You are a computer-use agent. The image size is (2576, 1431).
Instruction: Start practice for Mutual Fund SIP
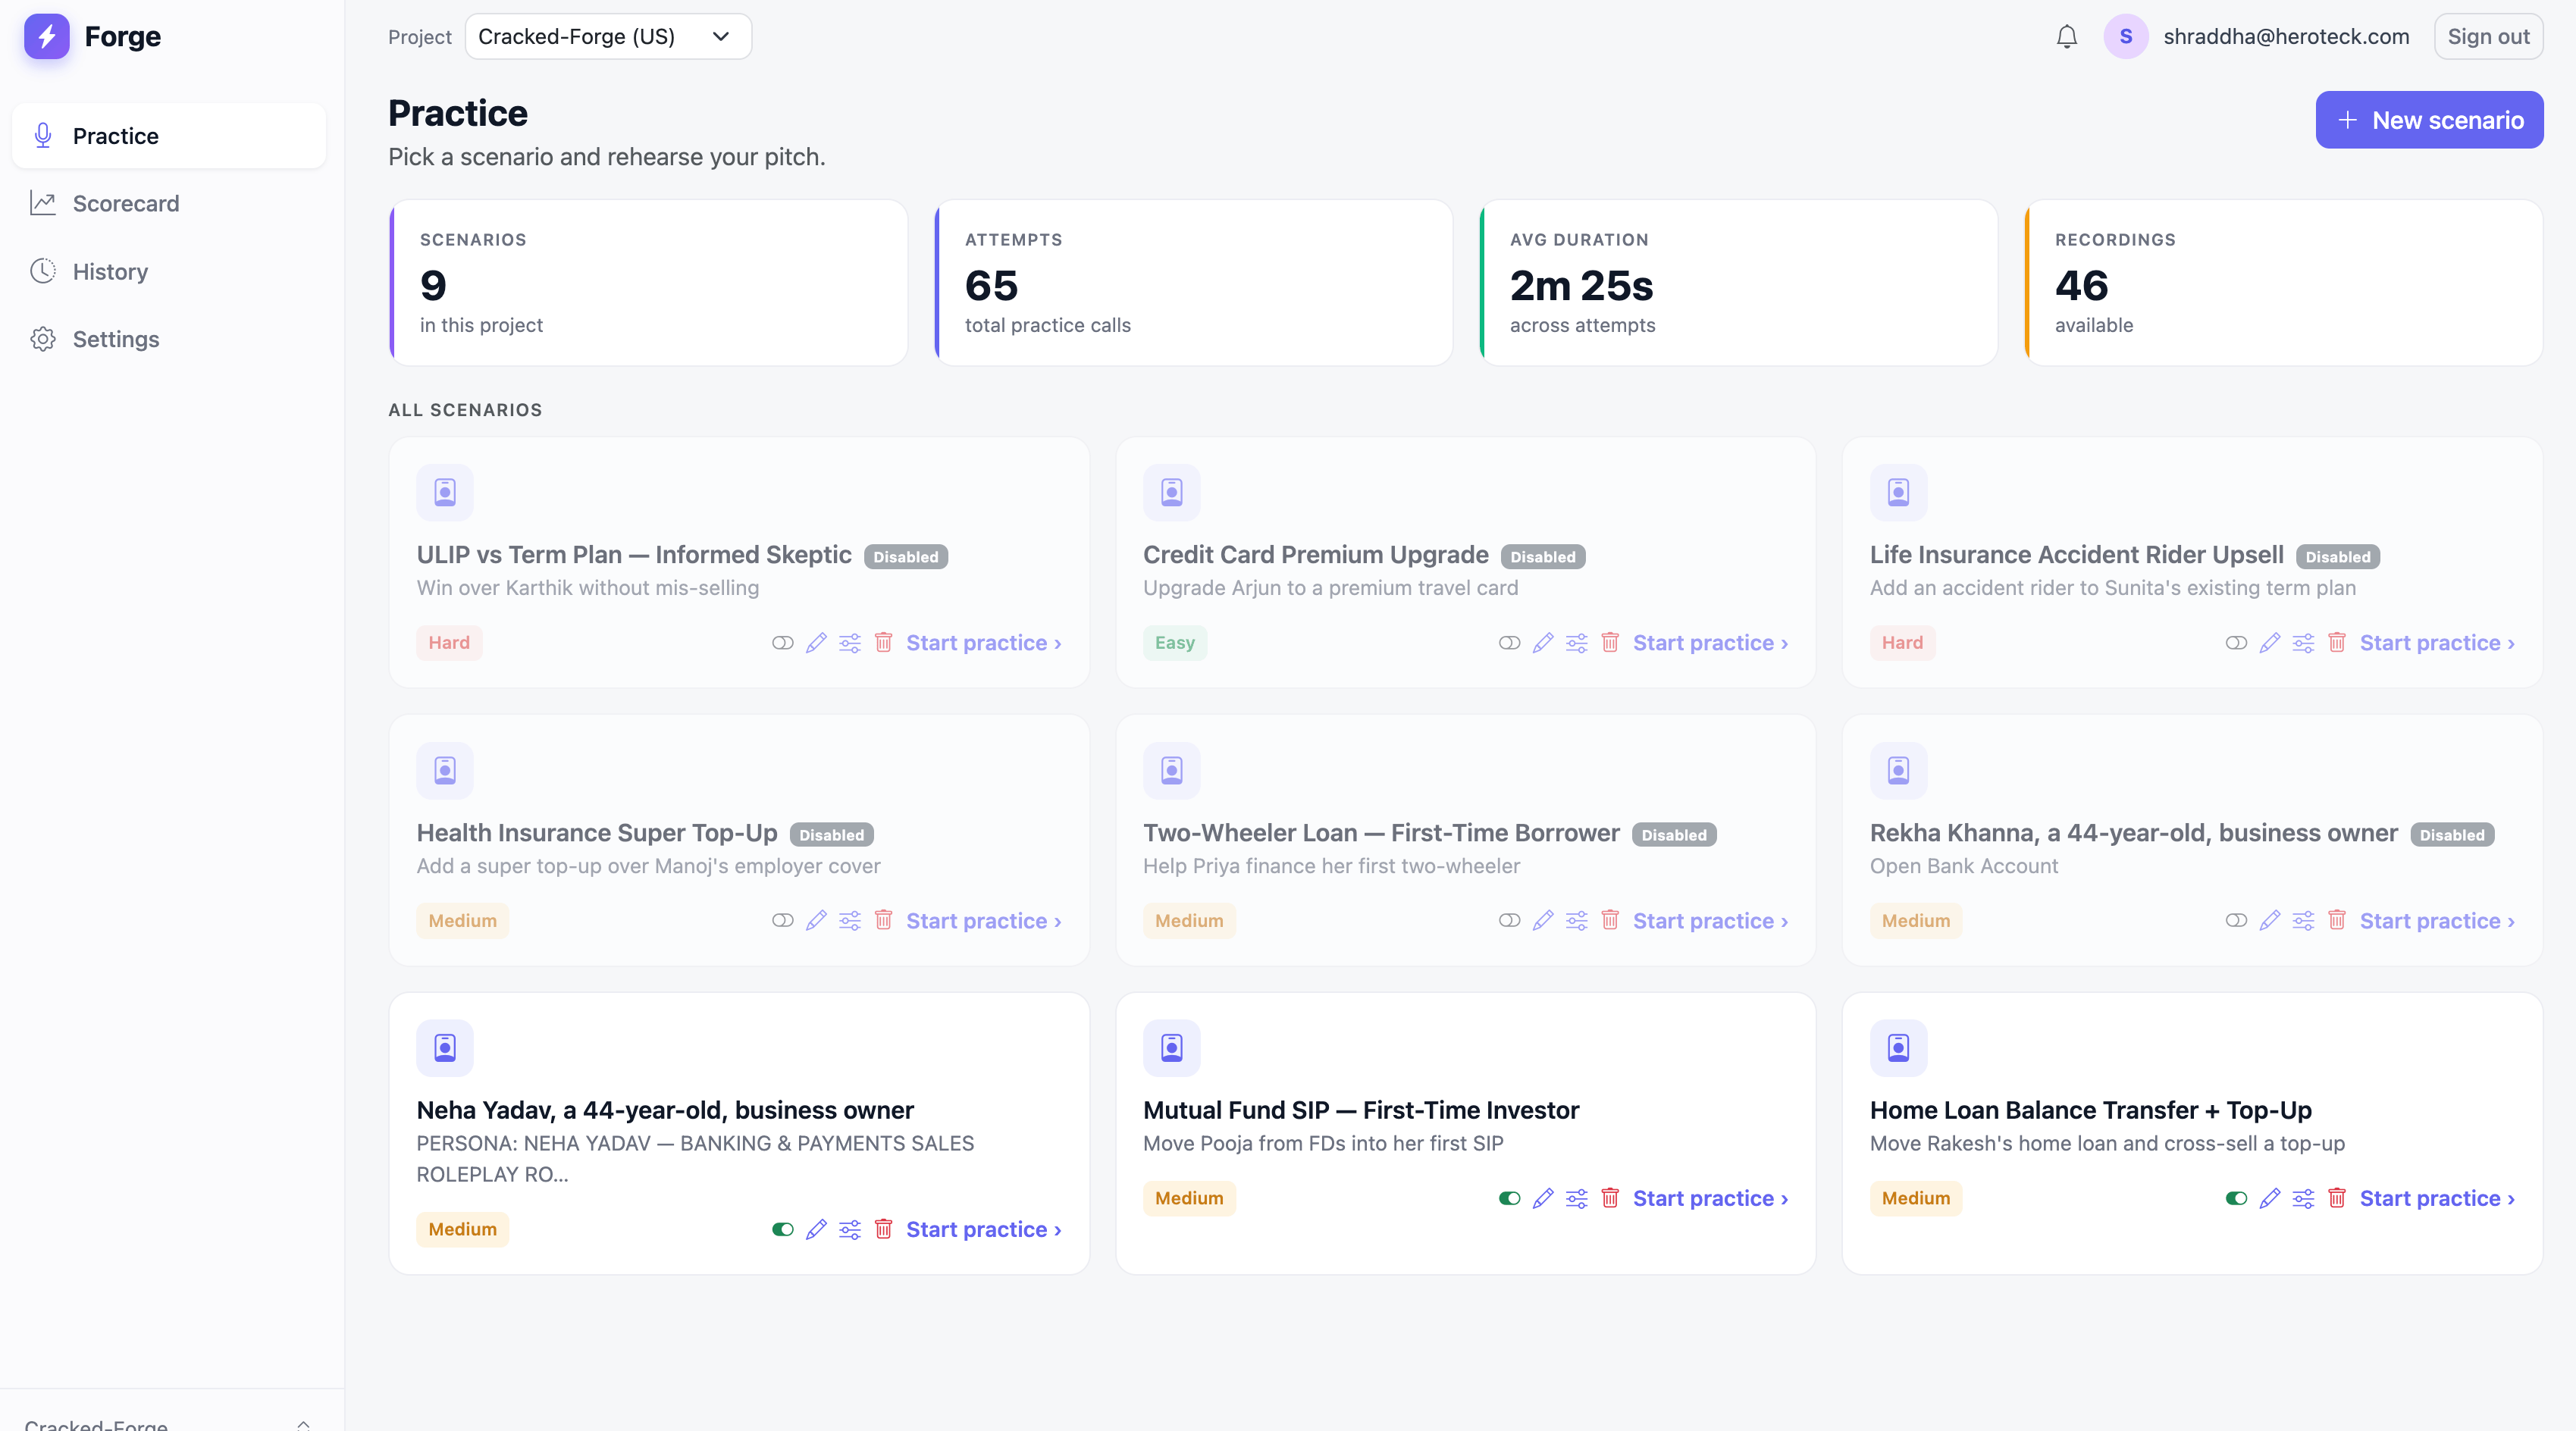pyautogui.click(x=1711, y=1199)
